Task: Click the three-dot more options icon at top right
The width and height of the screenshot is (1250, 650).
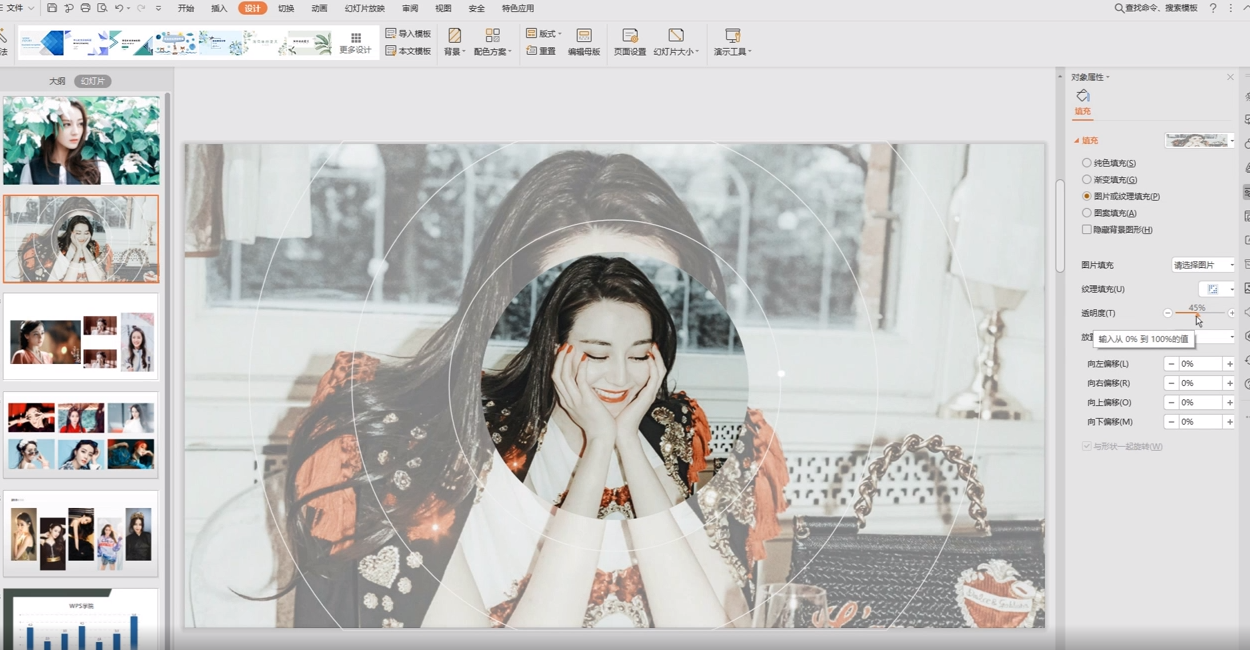Action: point(1231,8)
